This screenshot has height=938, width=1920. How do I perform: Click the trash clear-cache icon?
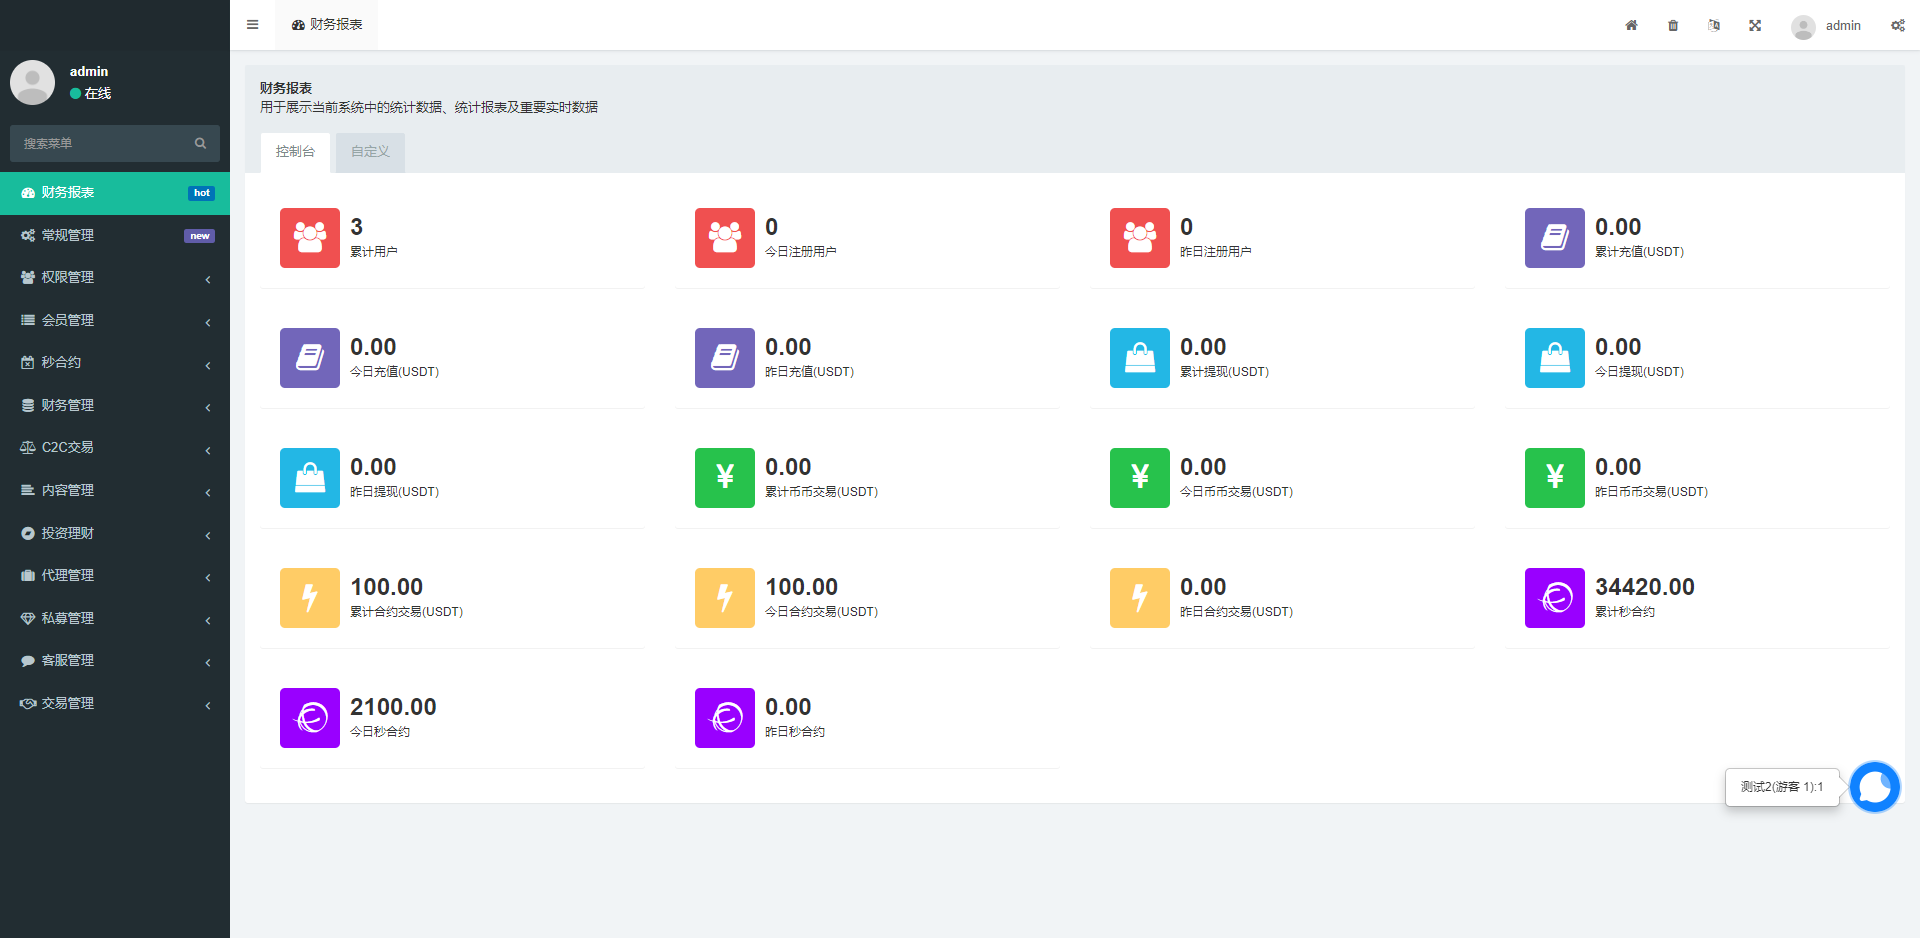coord(1673,25)
